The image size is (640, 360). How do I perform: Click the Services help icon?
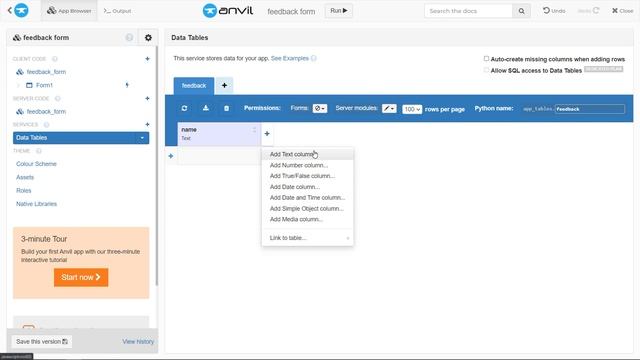(47, 124)
